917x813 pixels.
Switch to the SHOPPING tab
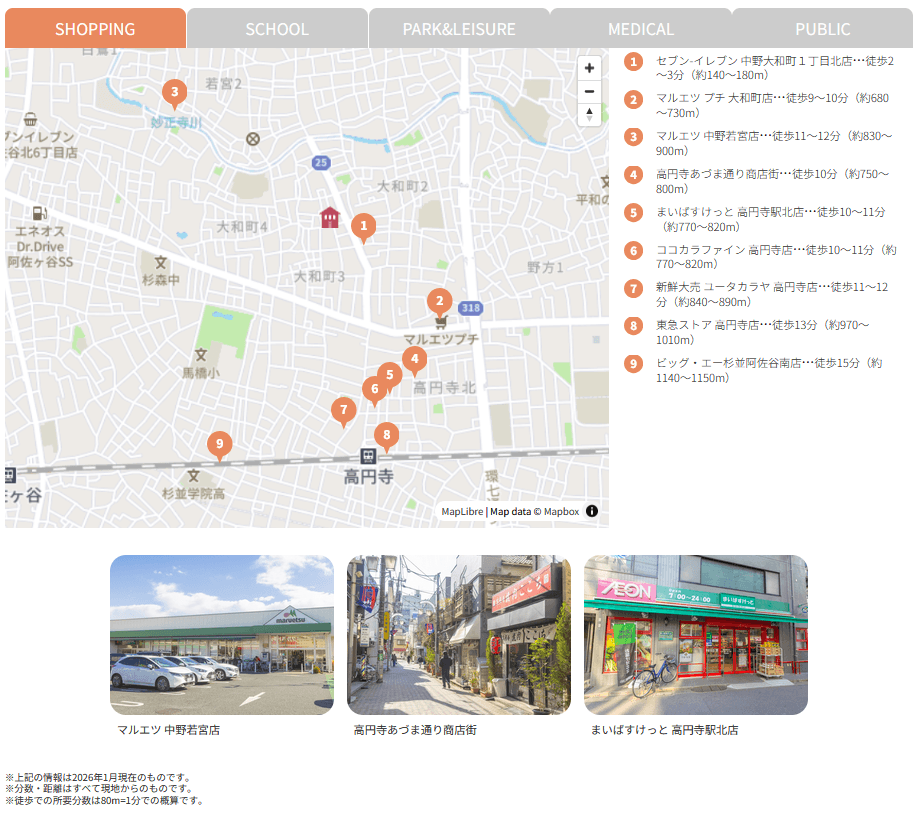point(95,28)
